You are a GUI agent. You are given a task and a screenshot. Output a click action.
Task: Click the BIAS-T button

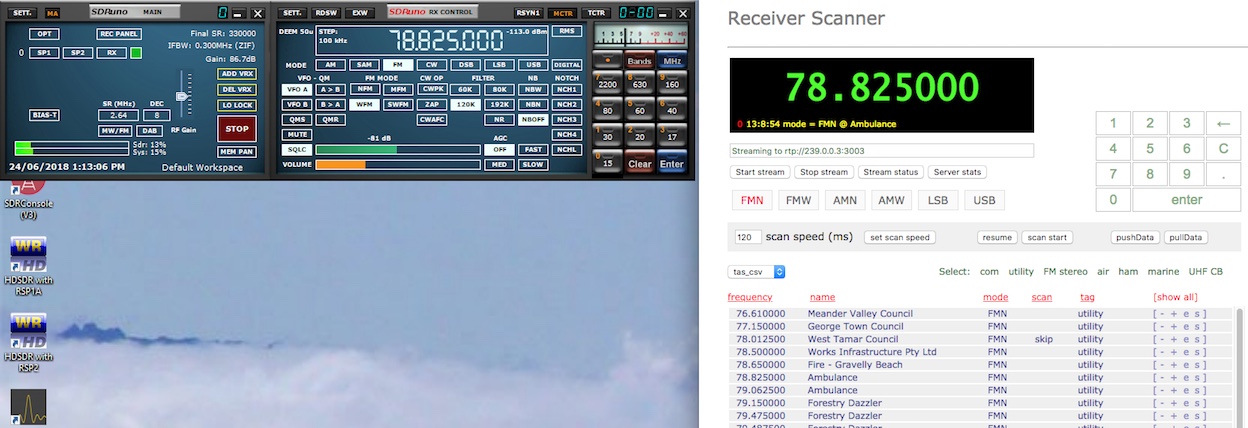coord(43,115)
